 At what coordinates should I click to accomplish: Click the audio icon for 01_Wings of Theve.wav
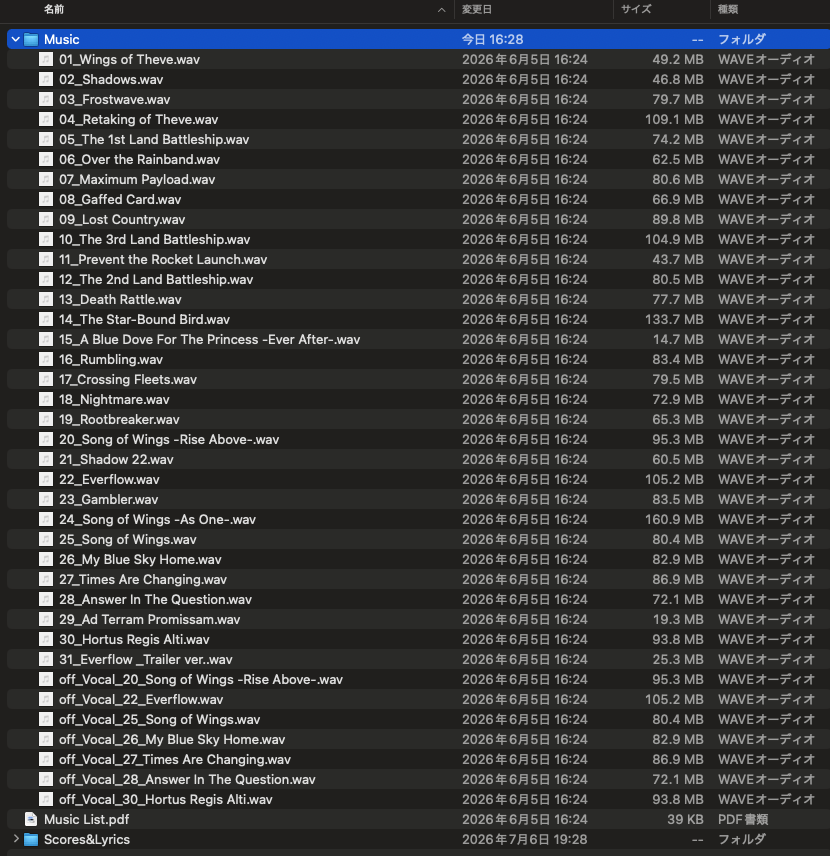pos(46,59)
